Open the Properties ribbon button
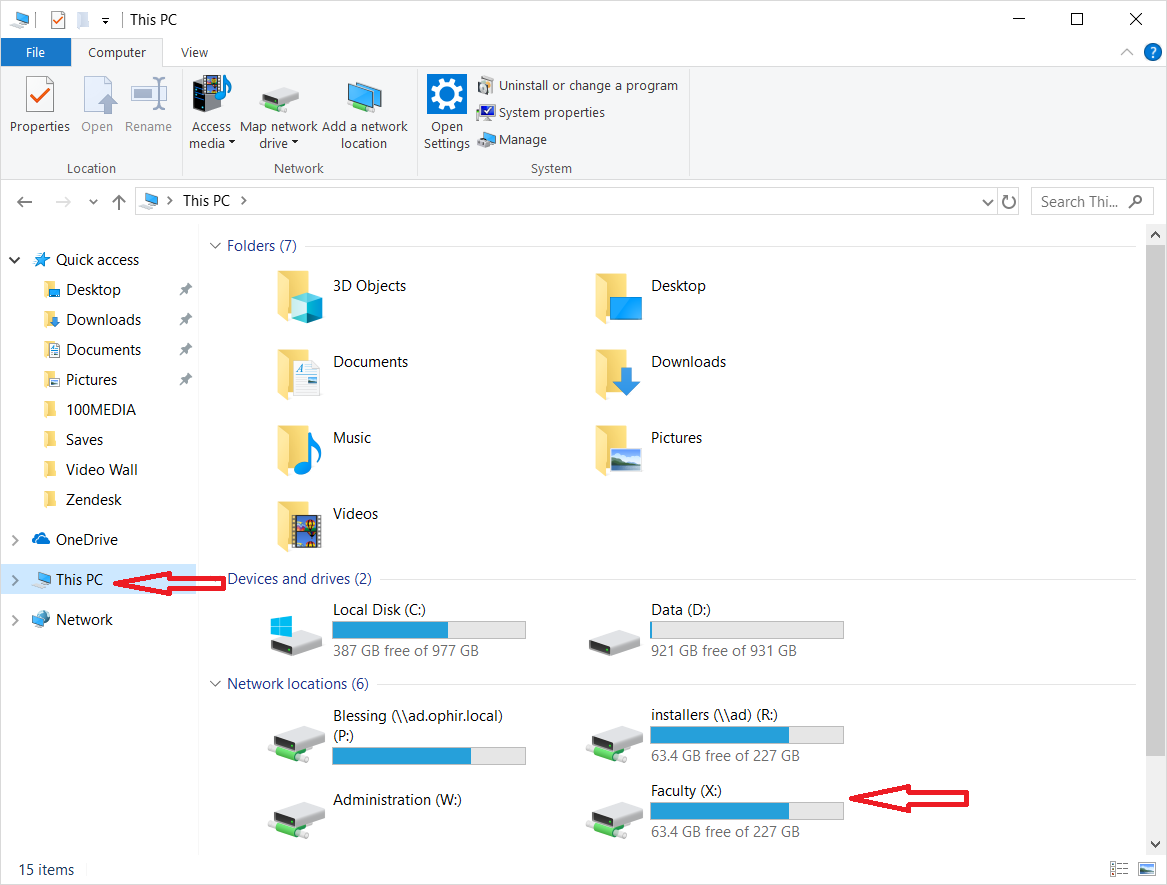 (39, 105)
